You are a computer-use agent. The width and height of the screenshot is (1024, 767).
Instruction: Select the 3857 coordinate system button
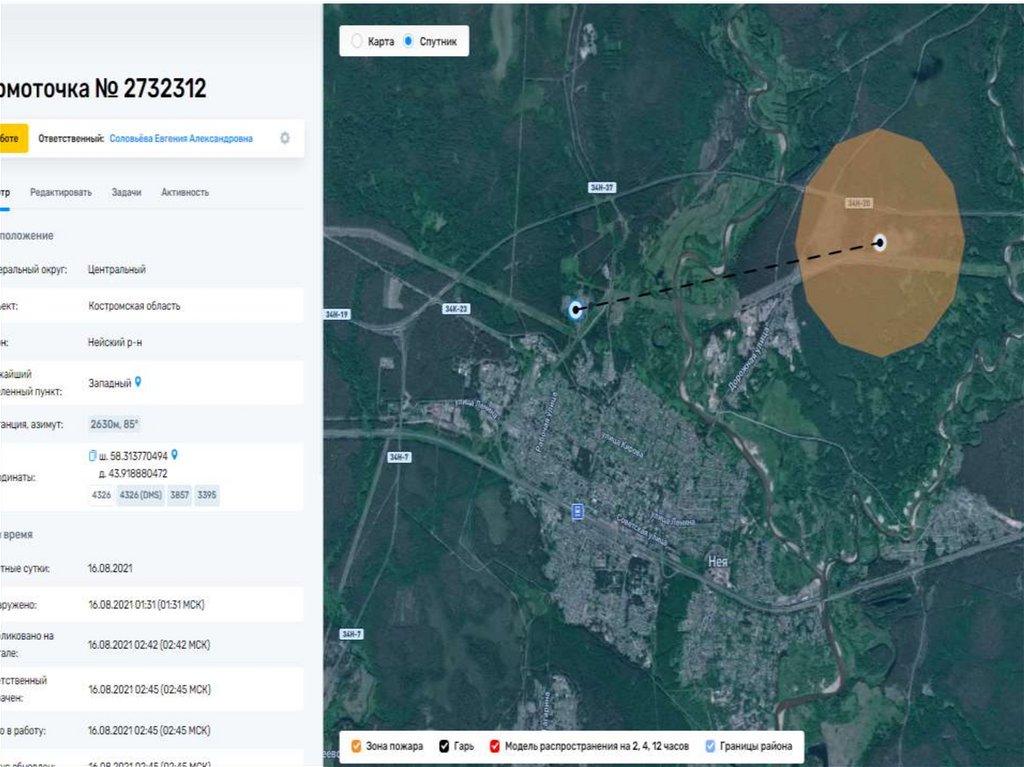(180, 495)
